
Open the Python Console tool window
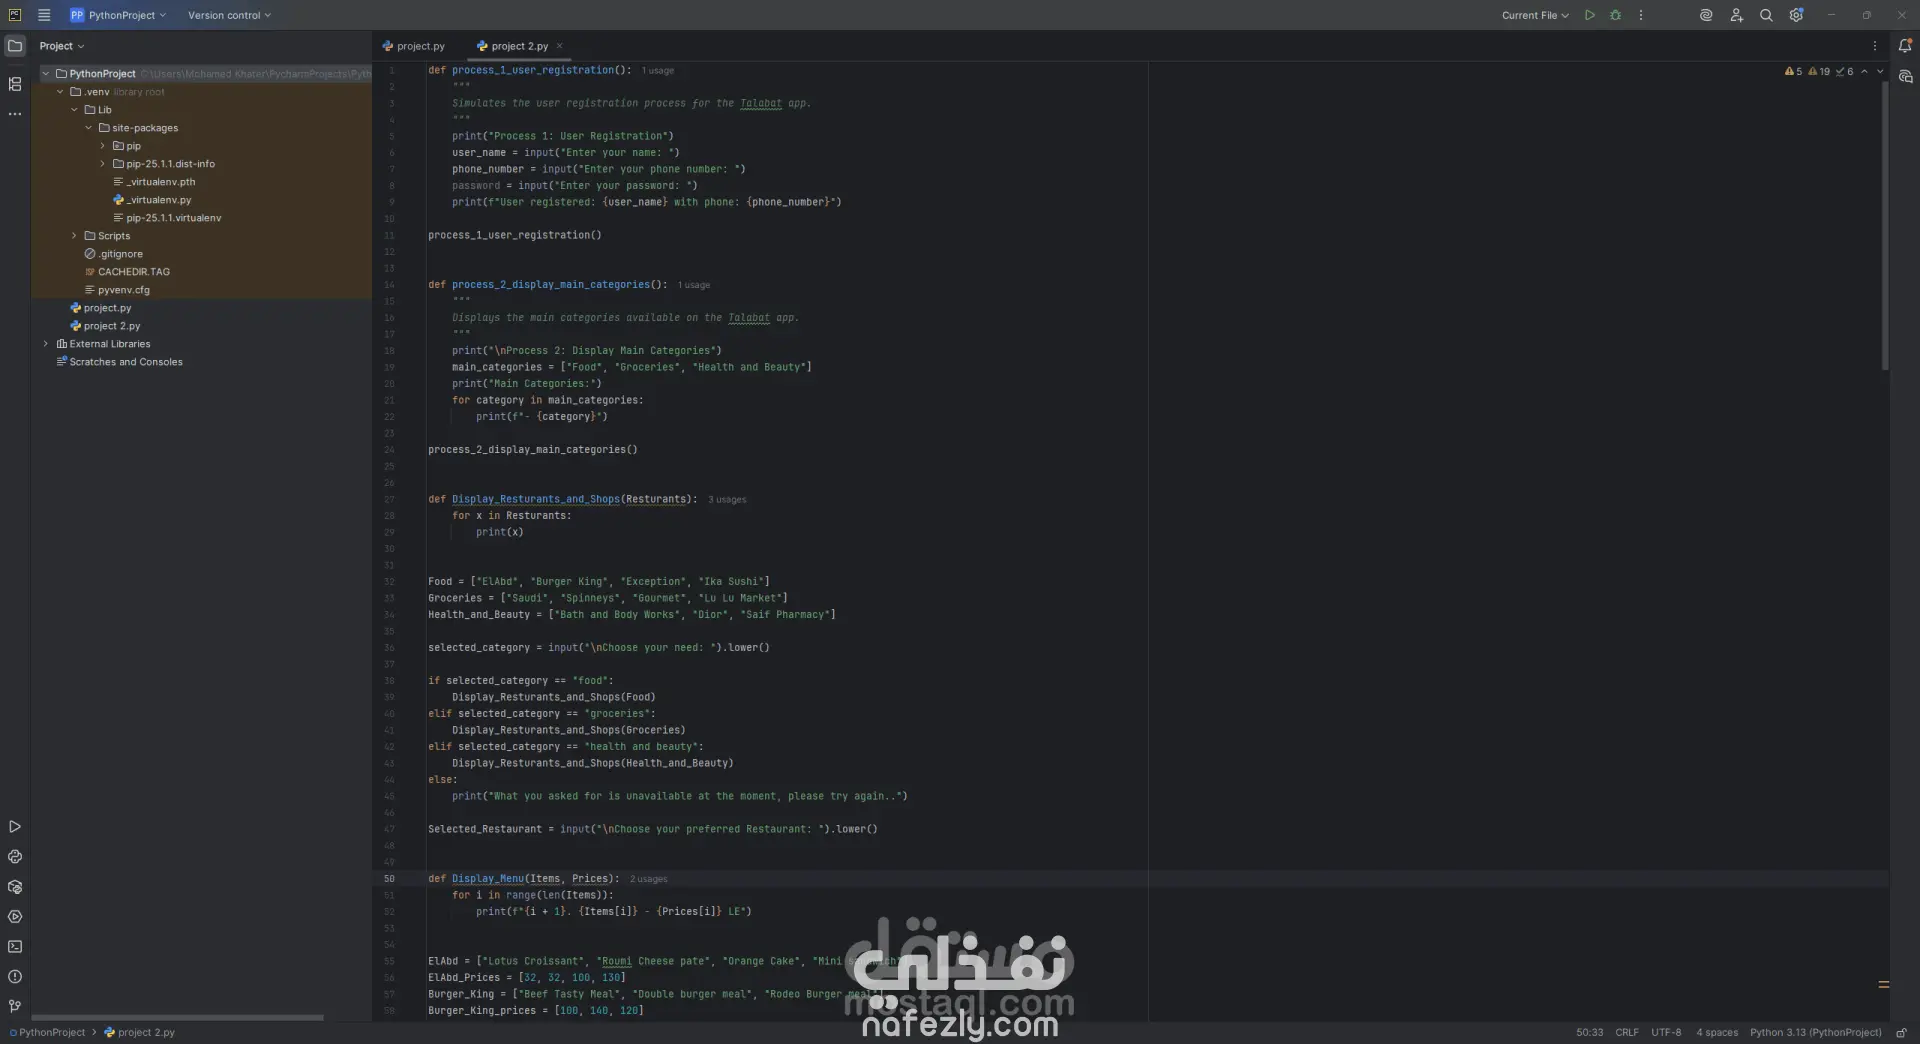[15, 857]
